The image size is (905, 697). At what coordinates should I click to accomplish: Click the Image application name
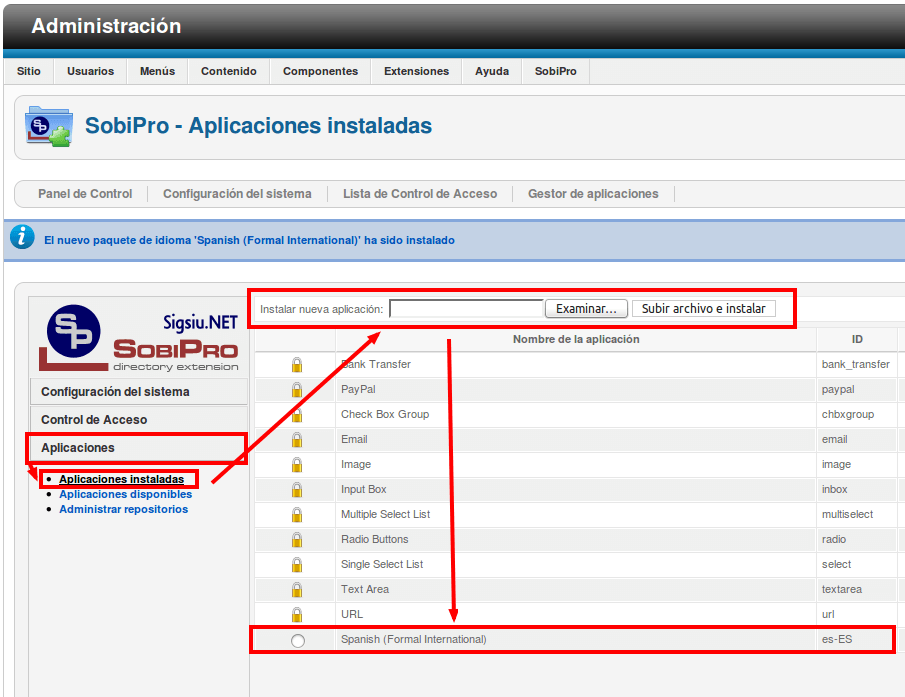[x=356, y=464]
